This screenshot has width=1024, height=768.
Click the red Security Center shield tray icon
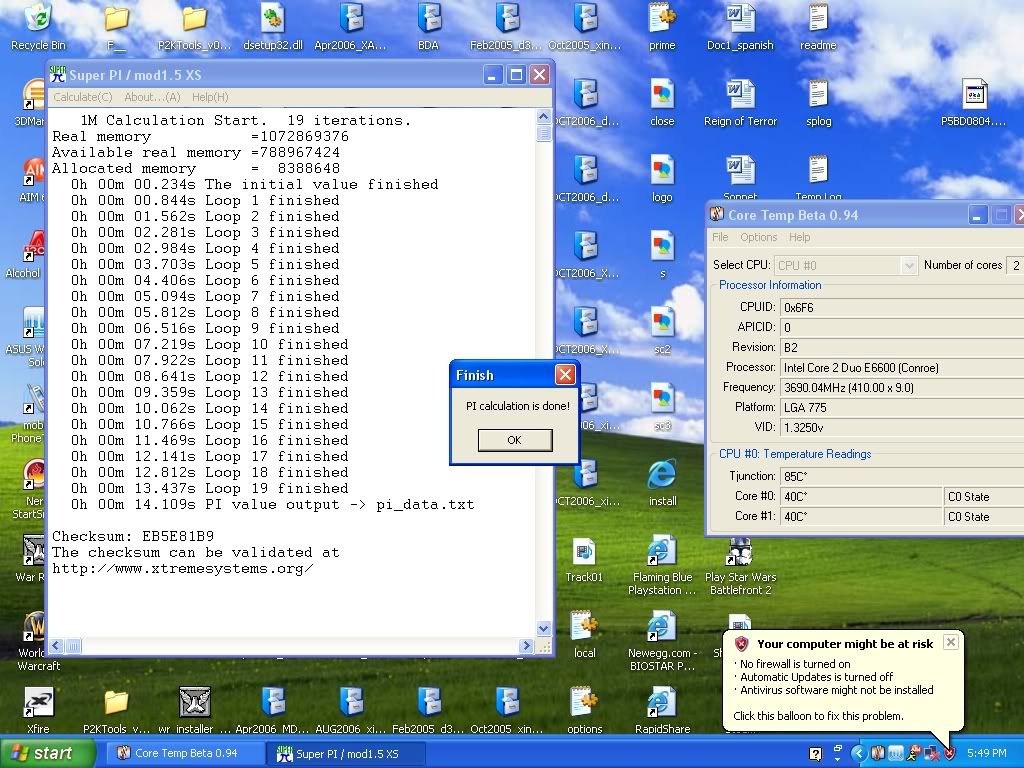(x=949, y=754)
